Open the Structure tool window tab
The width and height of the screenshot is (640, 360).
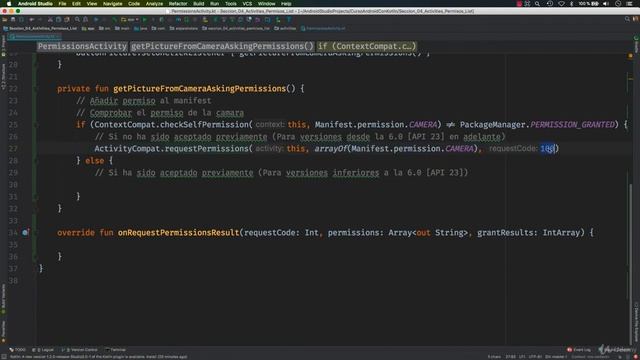[3, 77]
